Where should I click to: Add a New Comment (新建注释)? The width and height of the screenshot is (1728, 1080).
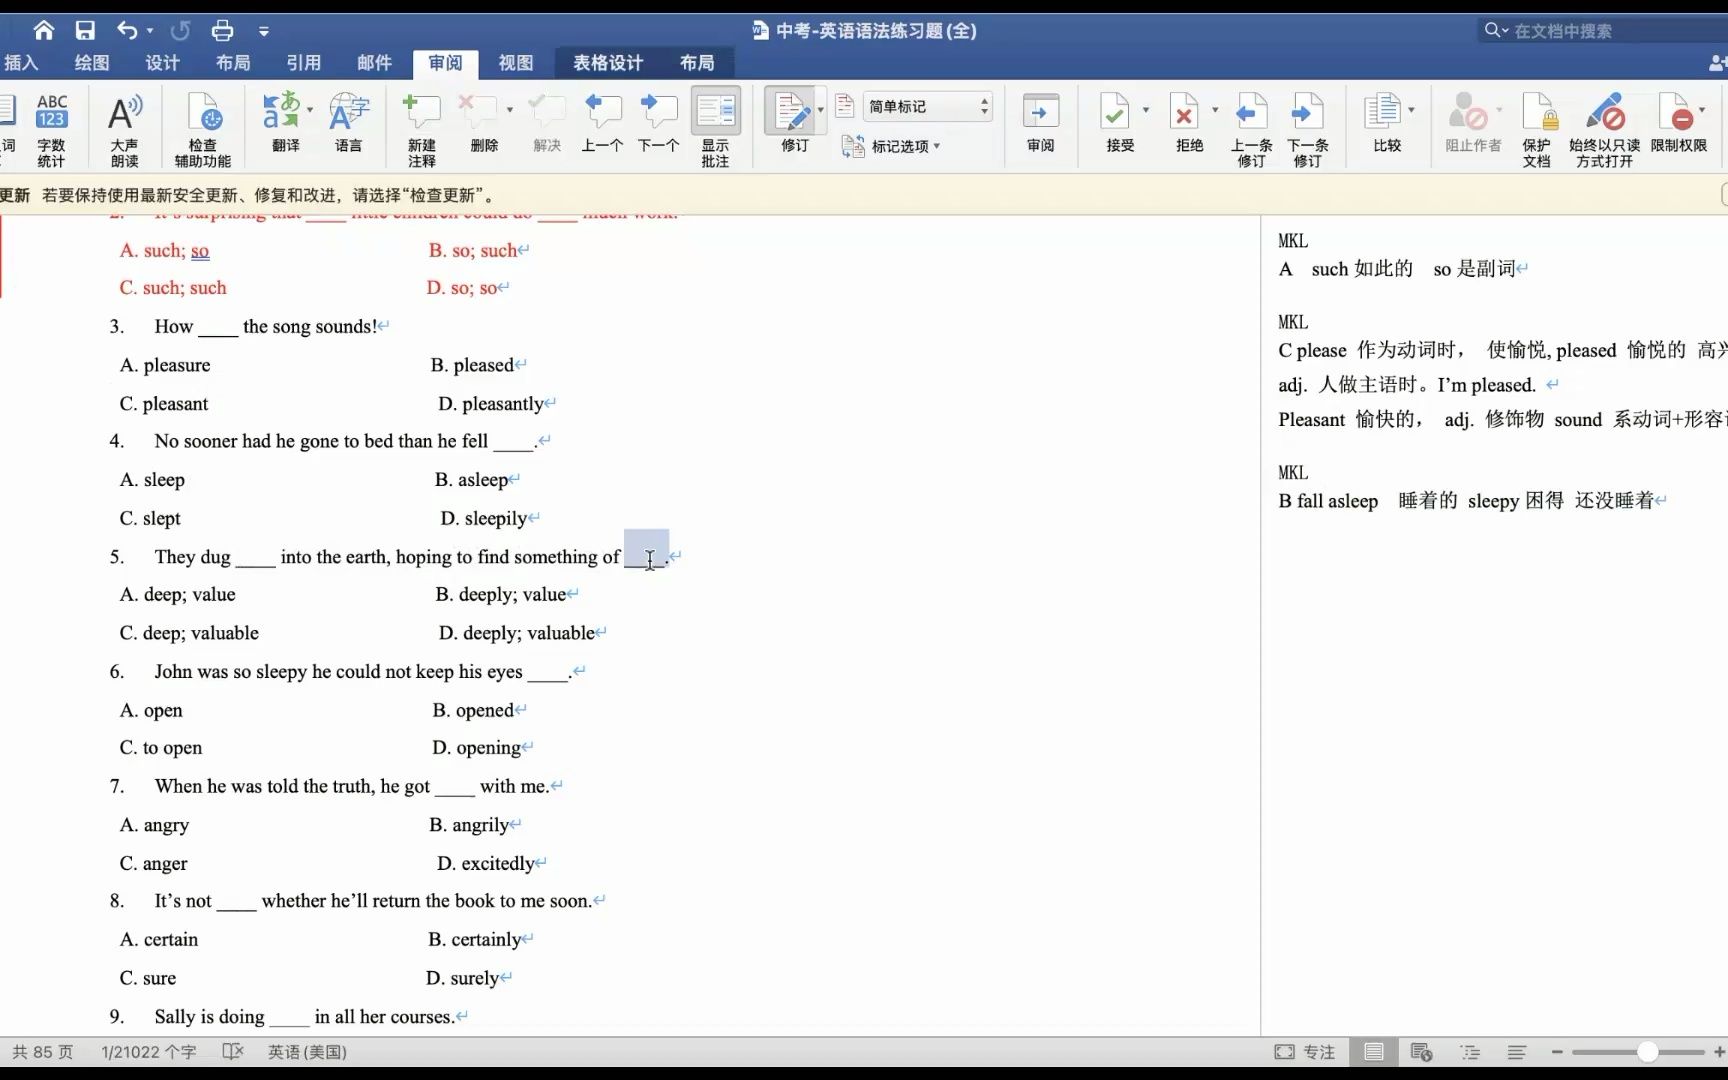point(421,129)
